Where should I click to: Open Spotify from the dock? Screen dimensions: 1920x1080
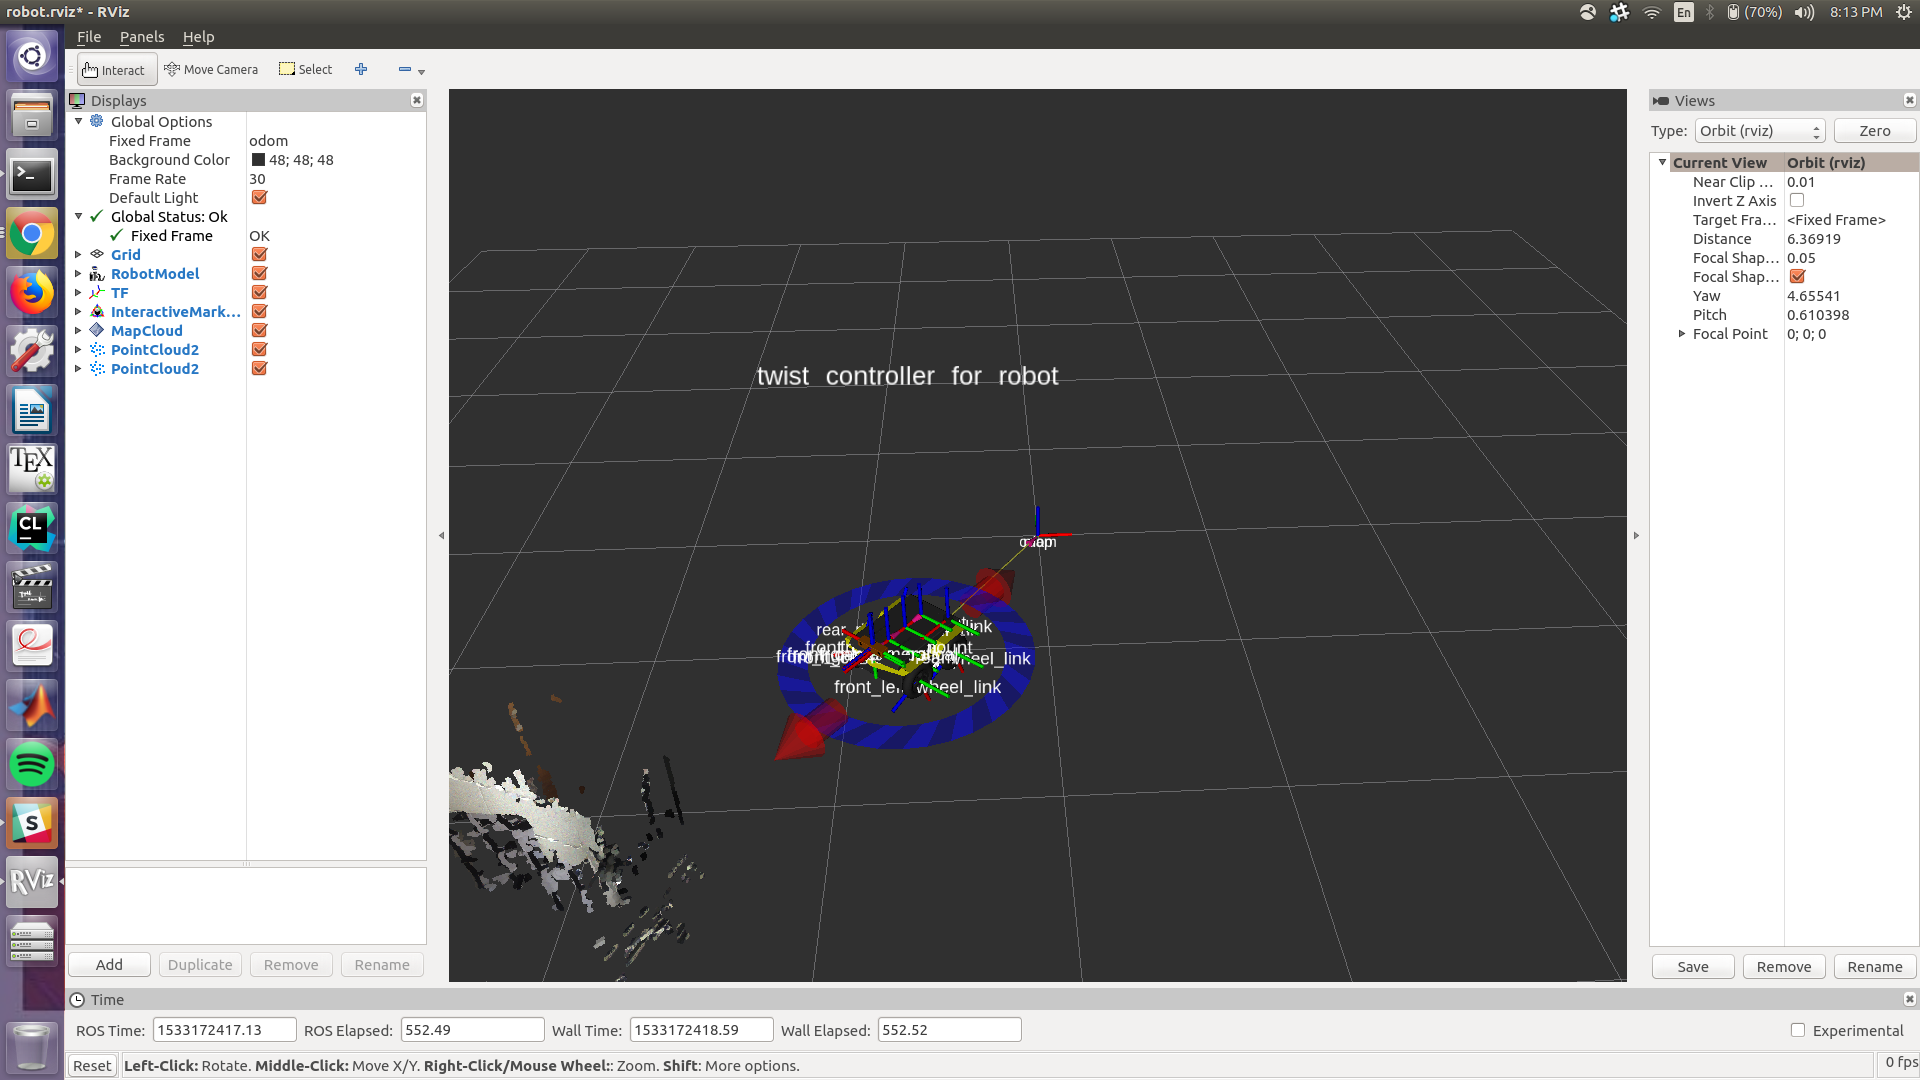coord(32,765)
